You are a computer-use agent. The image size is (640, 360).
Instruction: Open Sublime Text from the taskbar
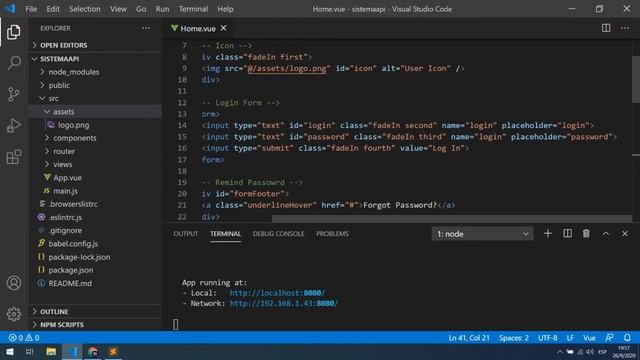pos(113,351)
